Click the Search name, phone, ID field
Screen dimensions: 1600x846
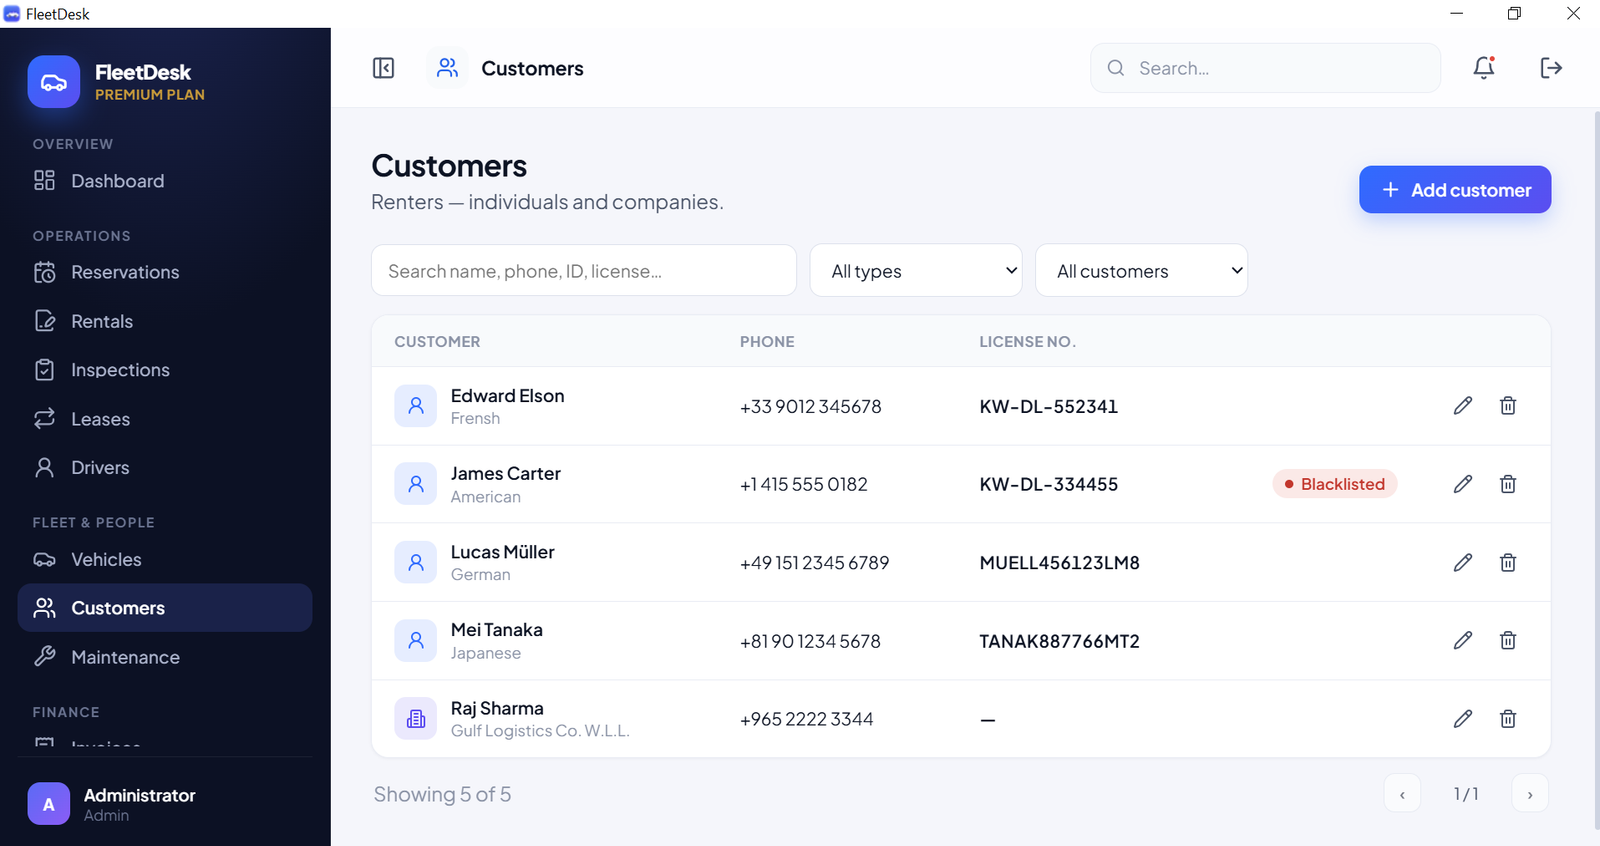584,271
